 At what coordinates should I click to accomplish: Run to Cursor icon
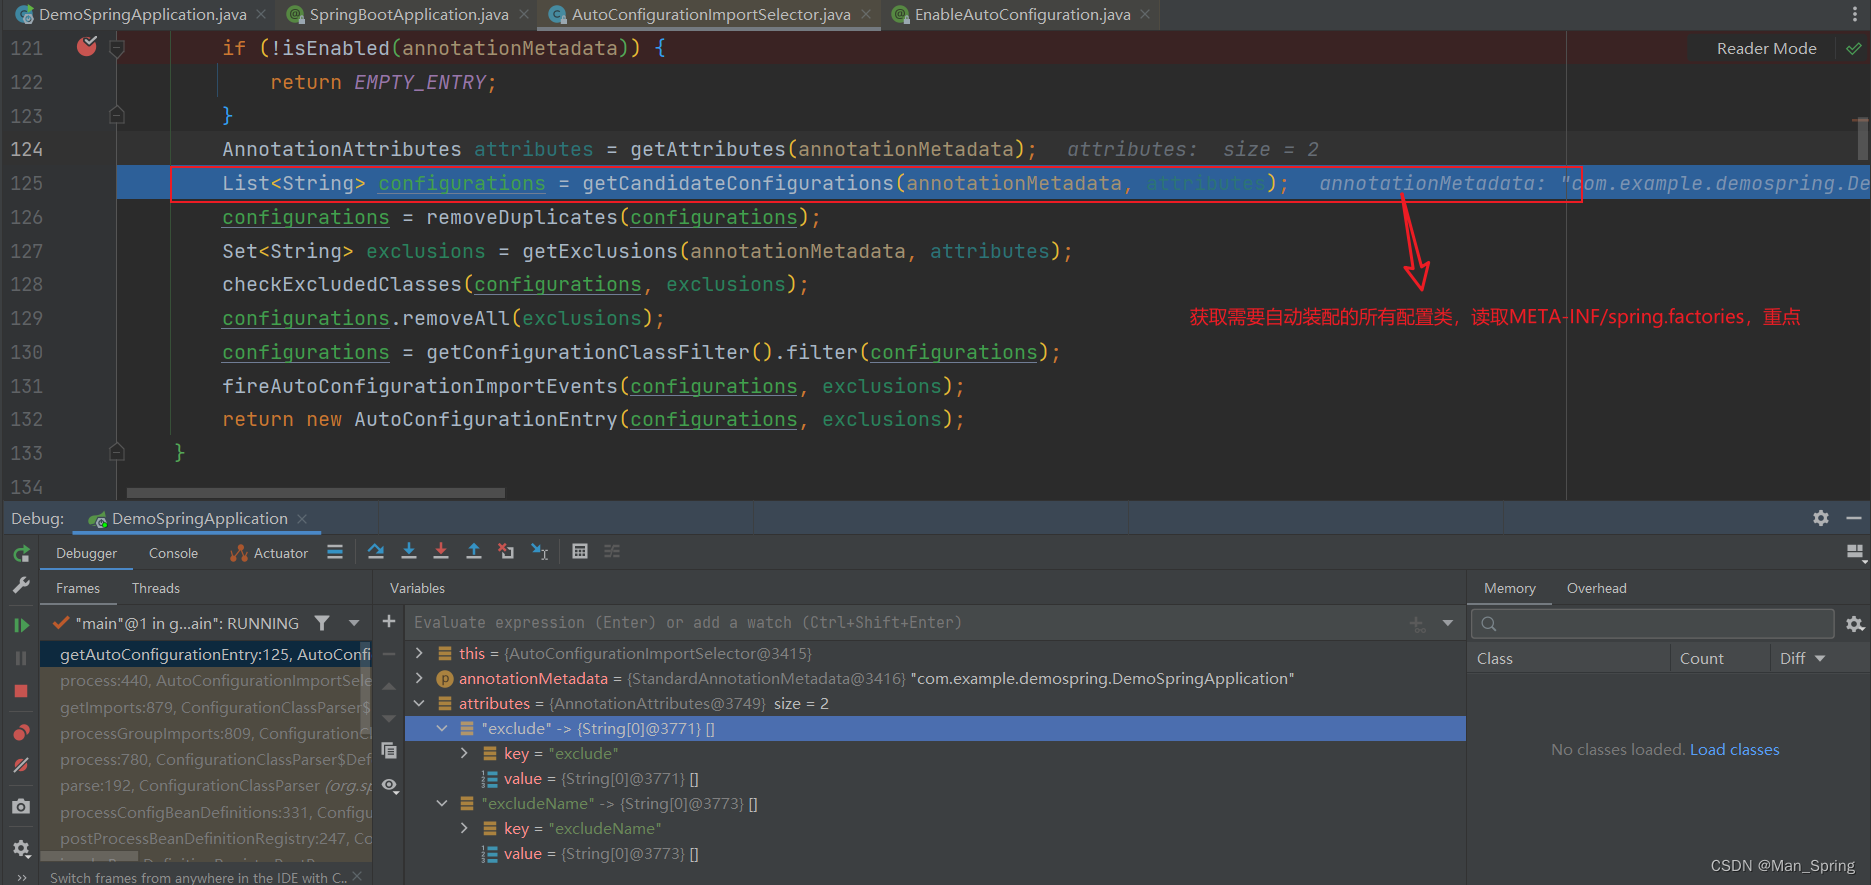coord(539,552)
